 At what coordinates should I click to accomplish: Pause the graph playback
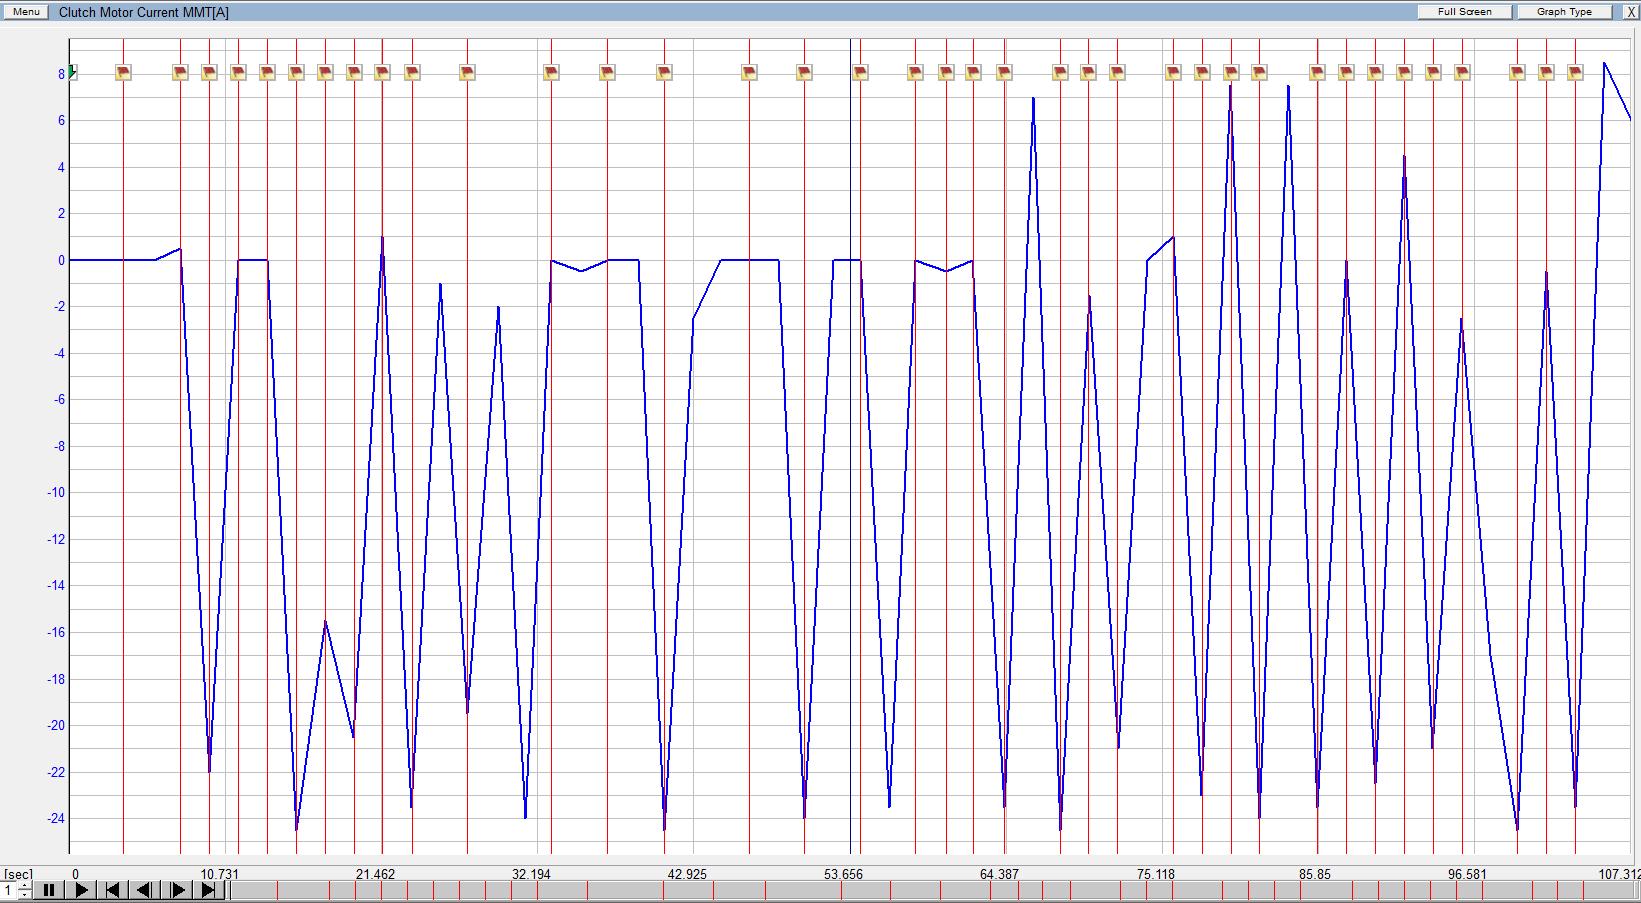tap(49, 890)
